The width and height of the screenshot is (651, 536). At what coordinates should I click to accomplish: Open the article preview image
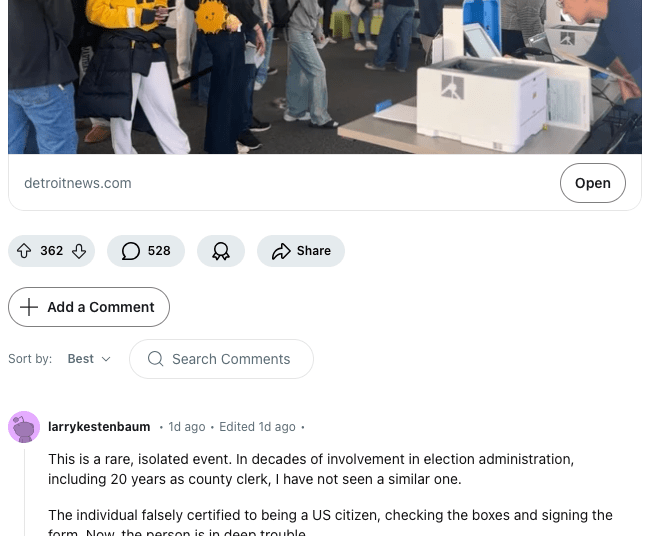tap(325, 77)
